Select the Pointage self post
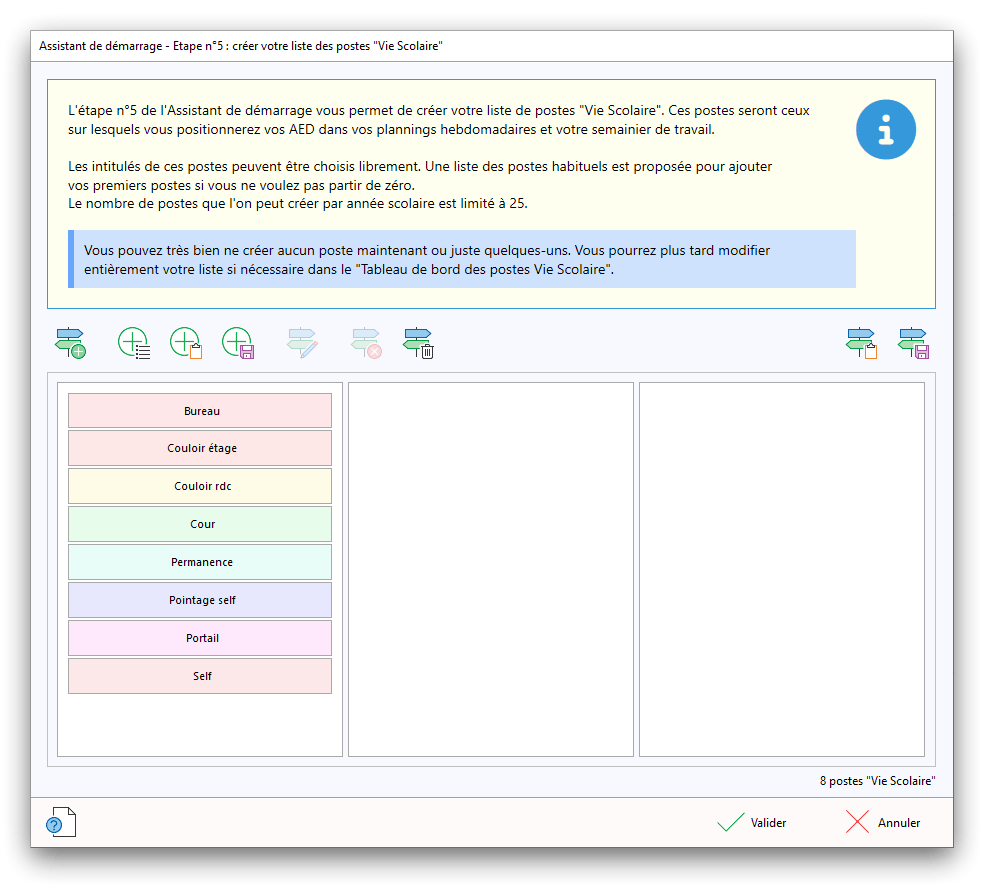 200,600
